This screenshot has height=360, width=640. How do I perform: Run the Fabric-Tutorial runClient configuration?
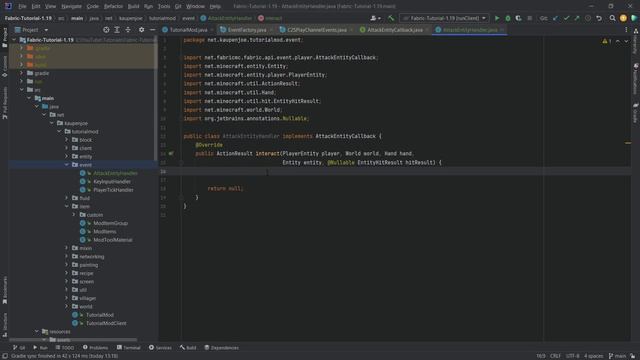tap(497, 18)
